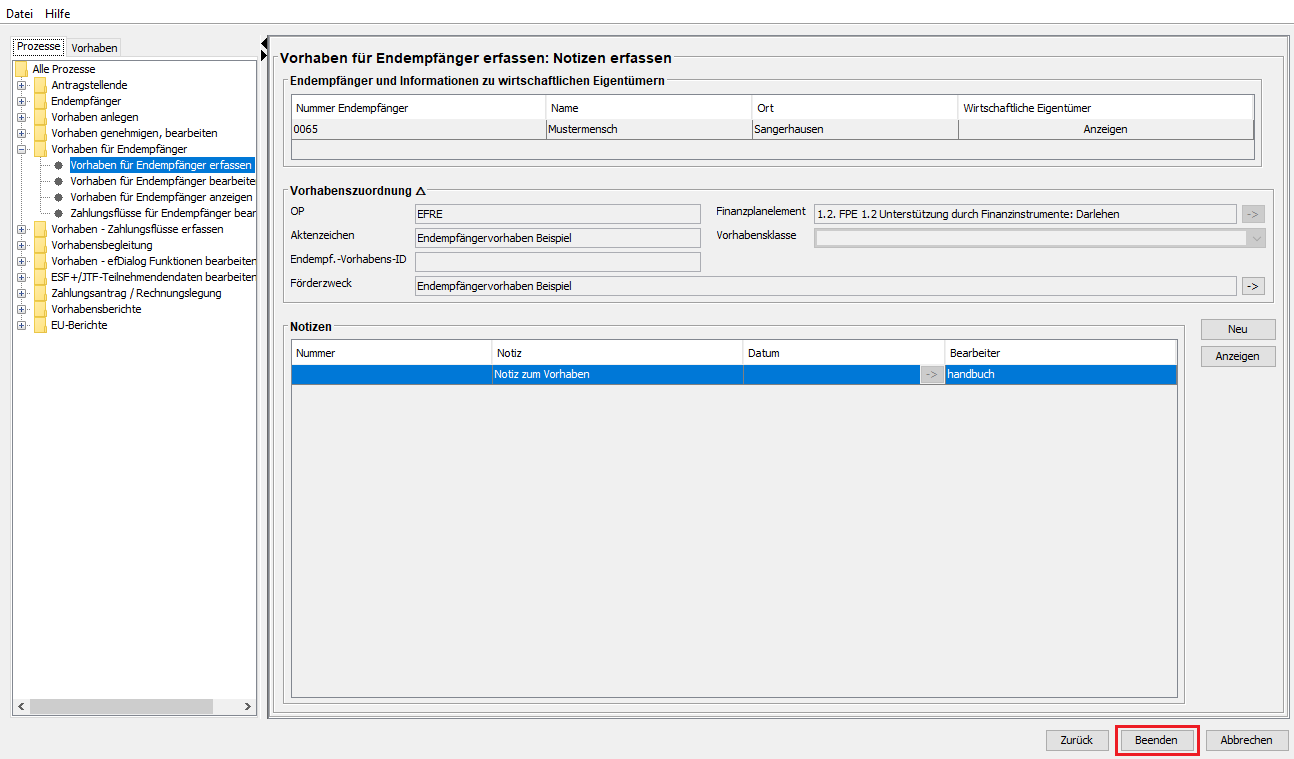Expand the Endempfänger tree node
The width and height of the screenshot is (1294, 759).
pos(21,101)
